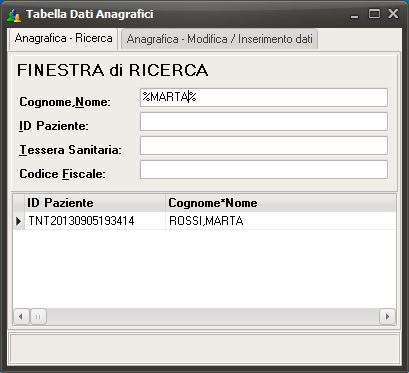Viewport: 409px width, 373px height.
Task: Select the Tessera Sanitaria text box
Action: point(264,145)
